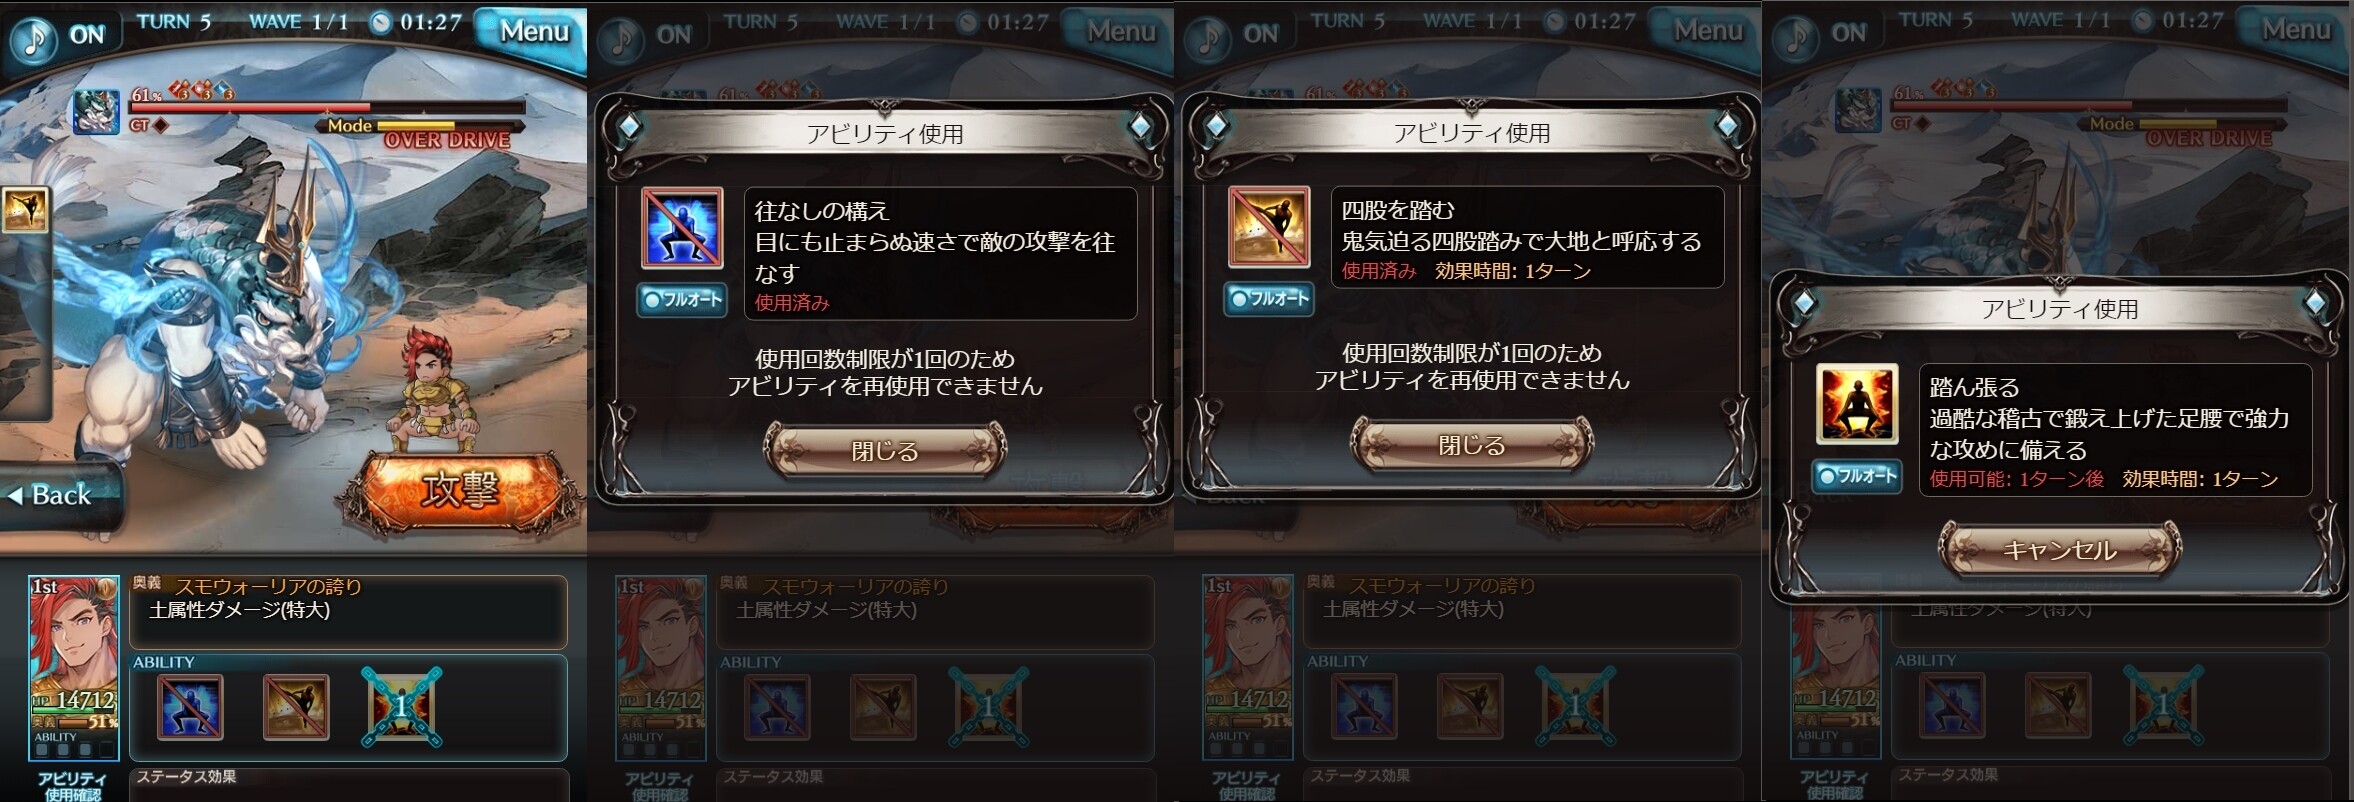Open the Menu in first panel
This screenshot has height=802, width=2354.
(x=533, y=32)
